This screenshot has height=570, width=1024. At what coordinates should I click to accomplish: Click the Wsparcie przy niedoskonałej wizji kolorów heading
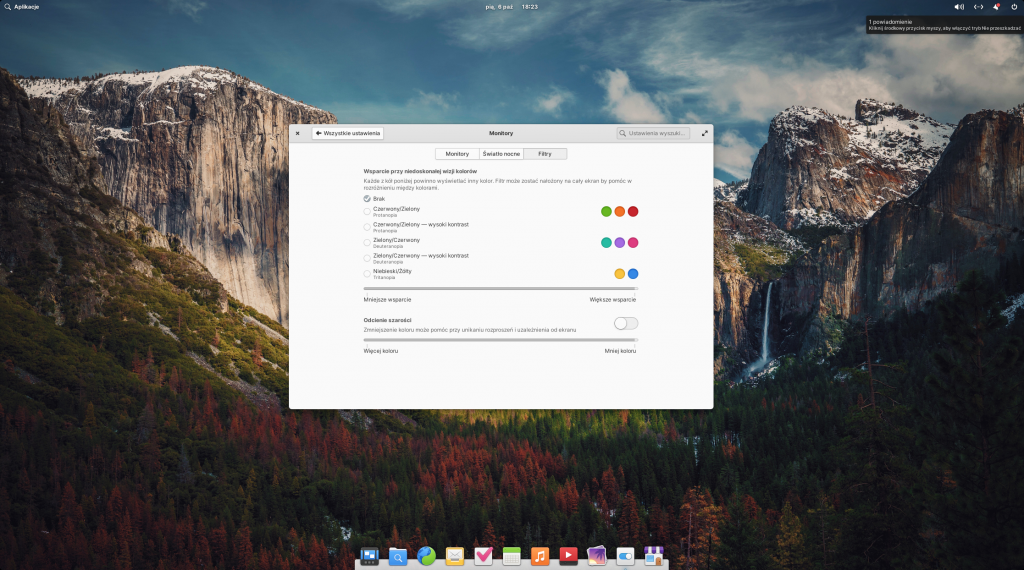(x=420, y=171)
